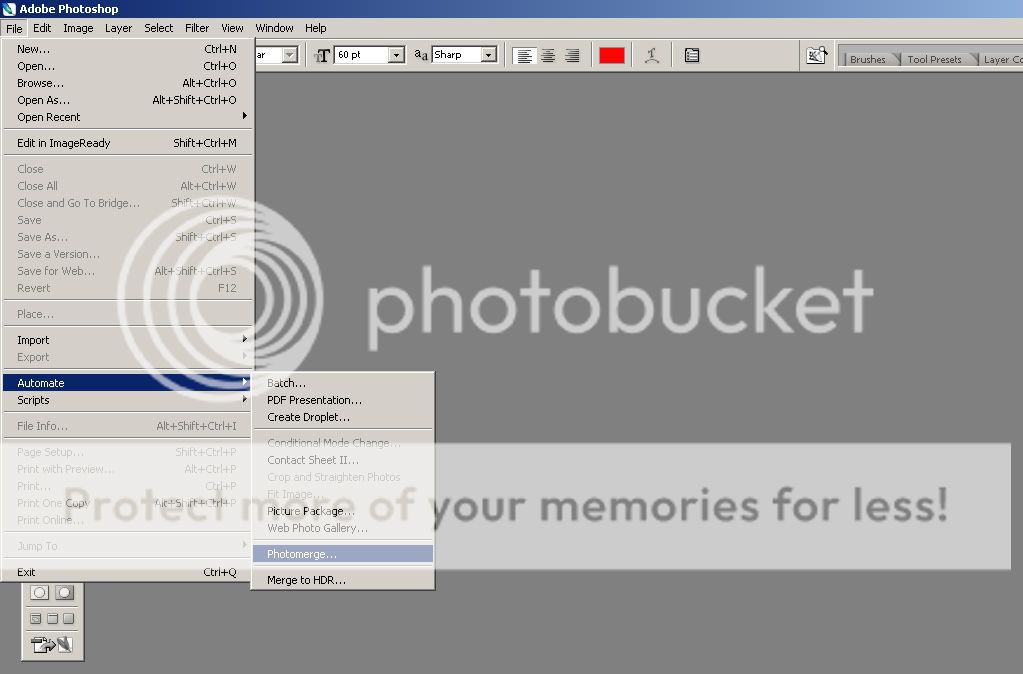Expand the Import submenu
The image size is (1023, 674).
[129, 340]
